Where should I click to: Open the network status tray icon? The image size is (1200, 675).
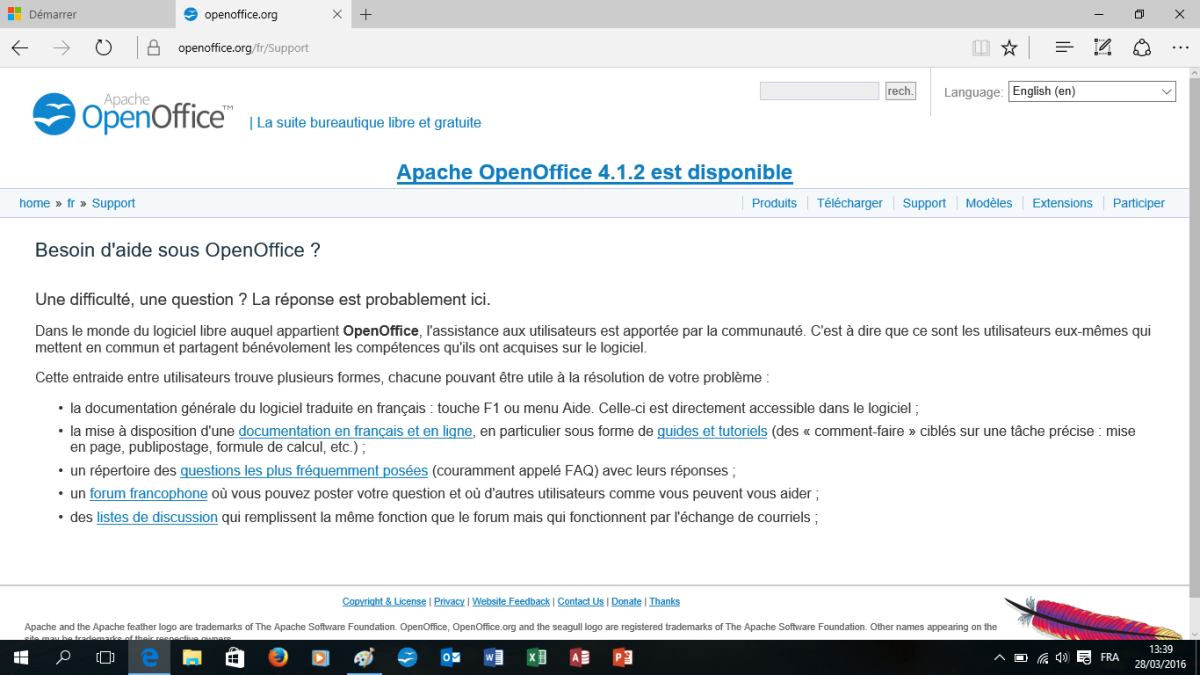click(1042, 658)
